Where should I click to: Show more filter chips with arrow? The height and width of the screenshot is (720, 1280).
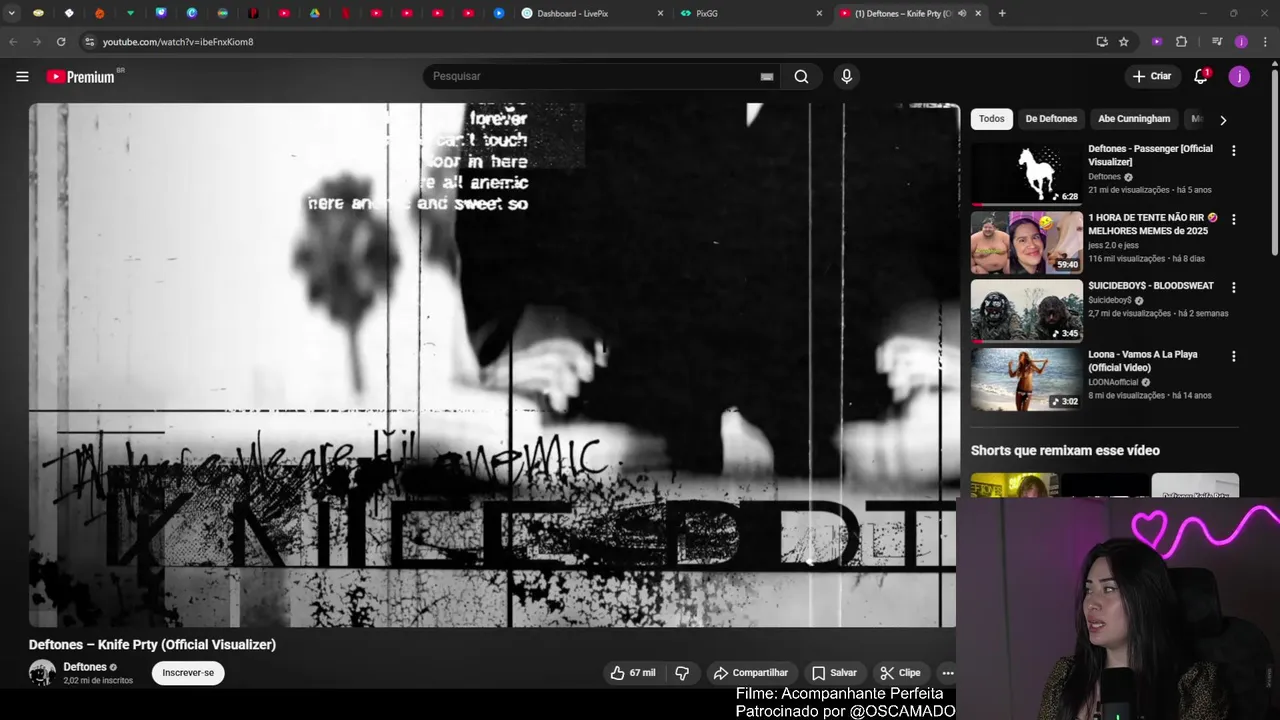1222,120
